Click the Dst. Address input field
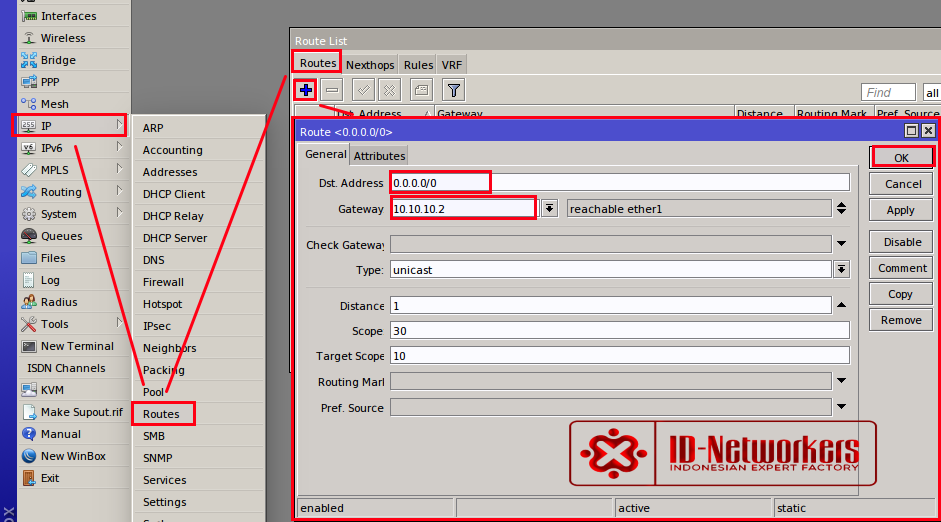This screenshot has width=941, height=522. (620, 182)
